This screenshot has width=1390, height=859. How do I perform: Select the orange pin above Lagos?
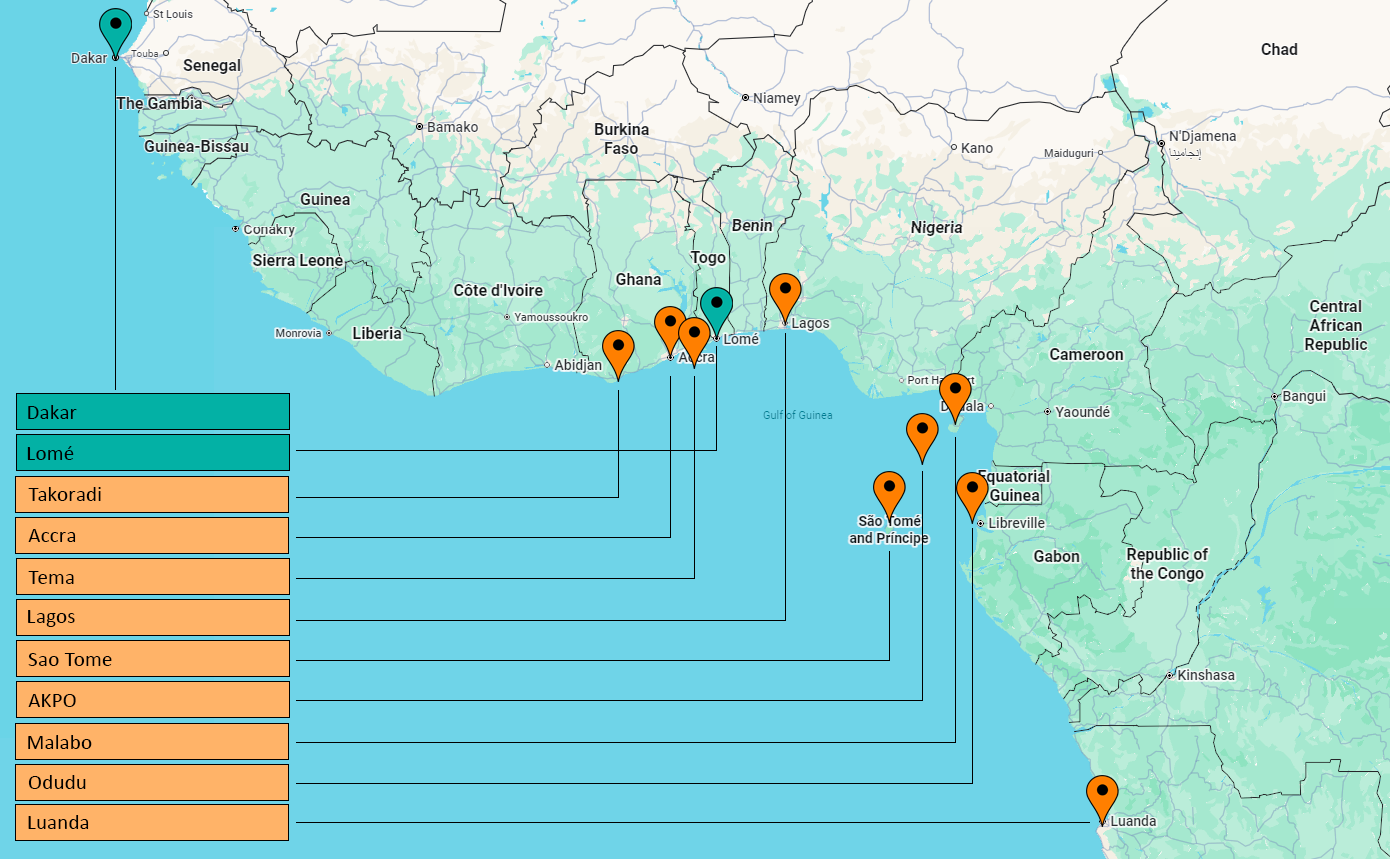[785, 292]
